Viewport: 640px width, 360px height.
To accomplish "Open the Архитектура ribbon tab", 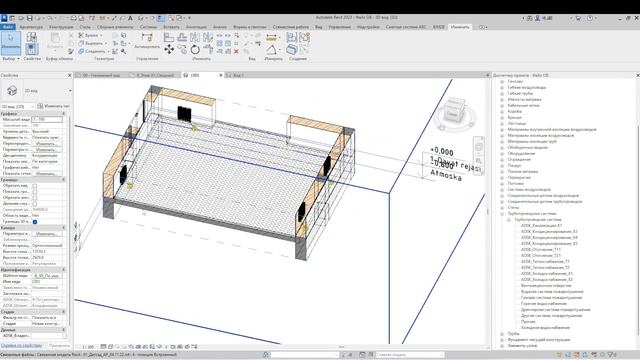I will [x=31, y=27].
